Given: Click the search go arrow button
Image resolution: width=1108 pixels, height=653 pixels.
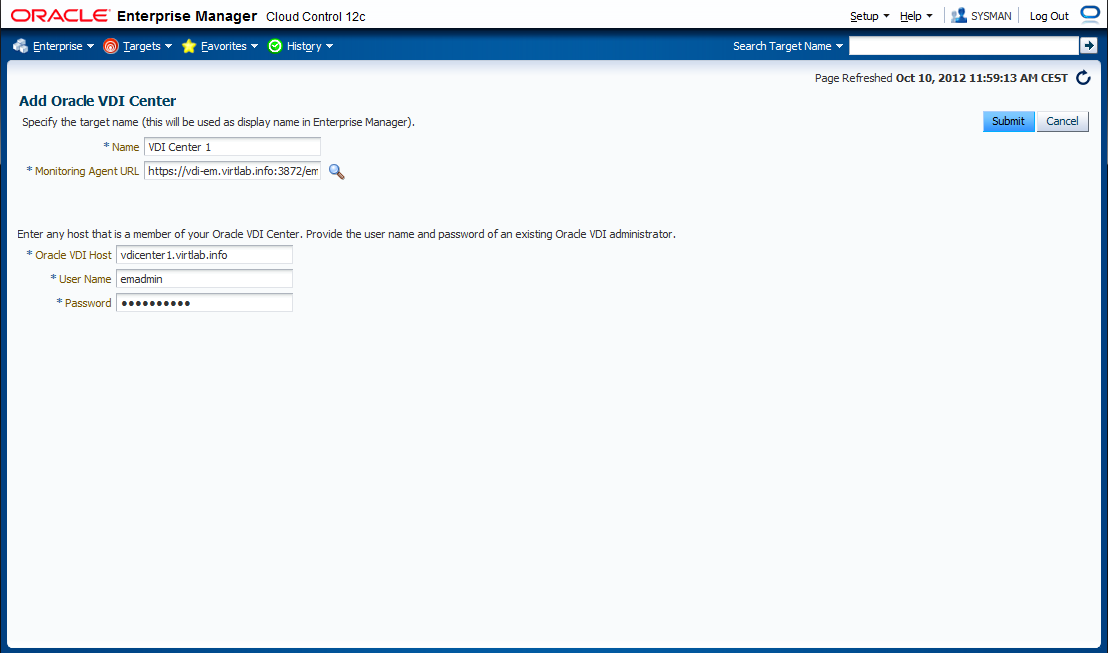Looking at the screenshot, I should [1088, 46].
